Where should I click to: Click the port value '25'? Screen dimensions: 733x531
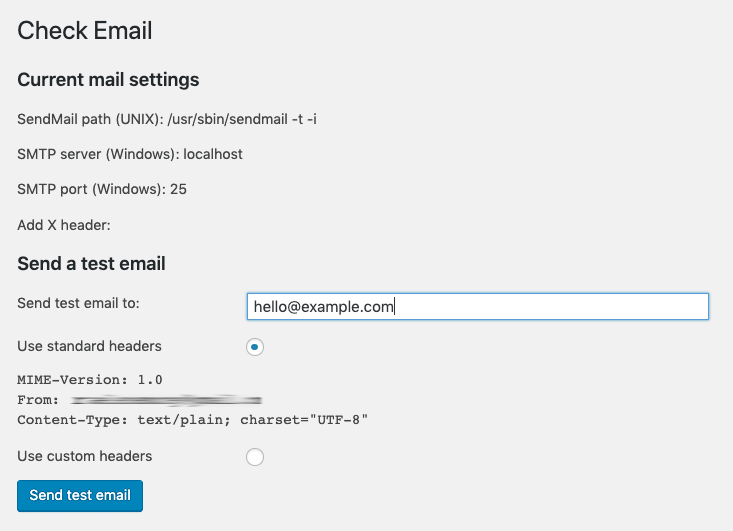tap(178, 189)
